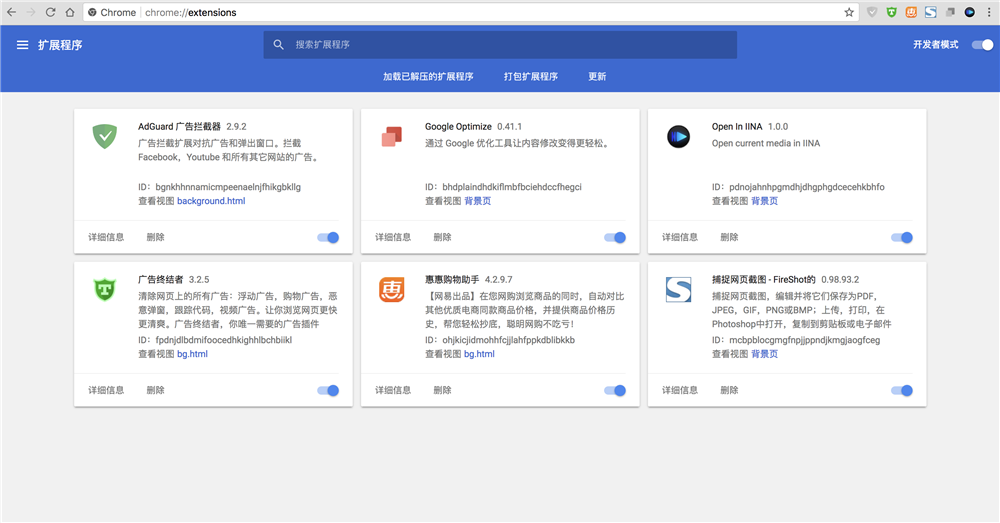Open 详细信息 for Google Optimize
1000x523 pixels.
393,237
